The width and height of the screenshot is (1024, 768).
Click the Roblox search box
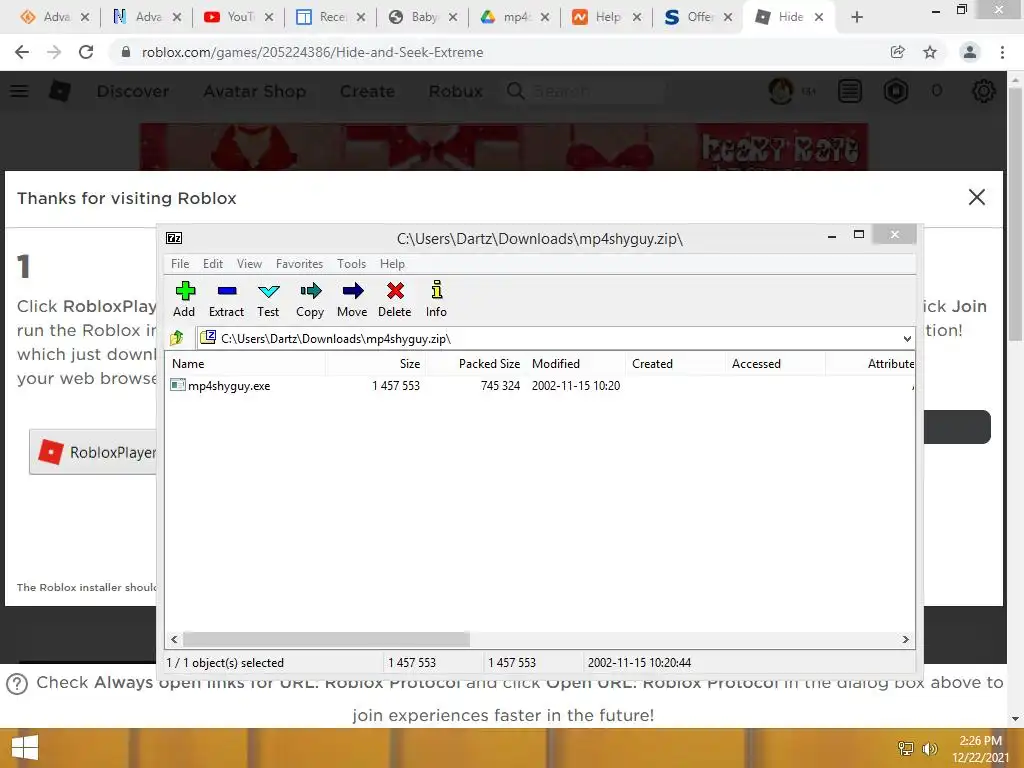pos(585,91)
